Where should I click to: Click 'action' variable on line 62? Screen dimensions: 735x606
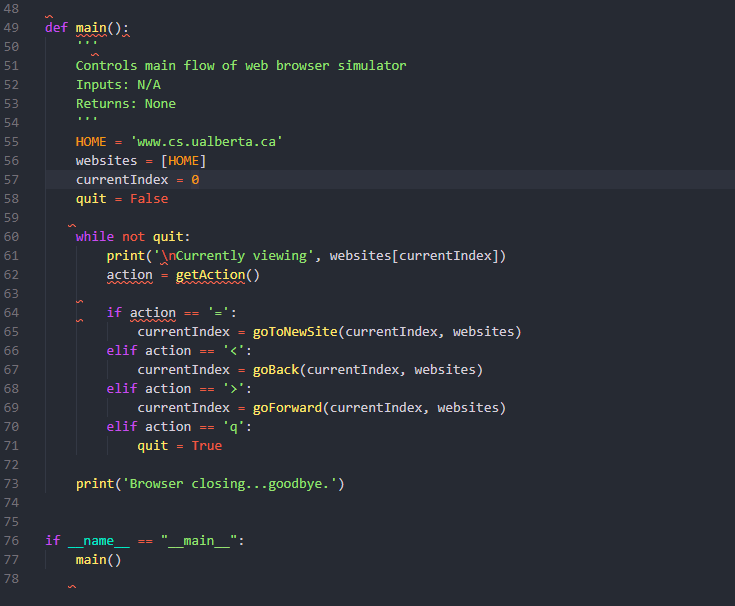pos(129,275)
